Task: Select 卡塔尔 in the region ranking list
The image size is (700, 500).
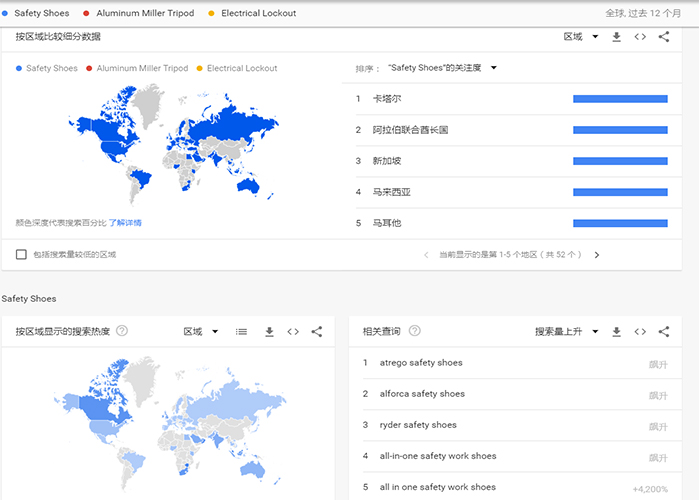Action: (386, 99)
